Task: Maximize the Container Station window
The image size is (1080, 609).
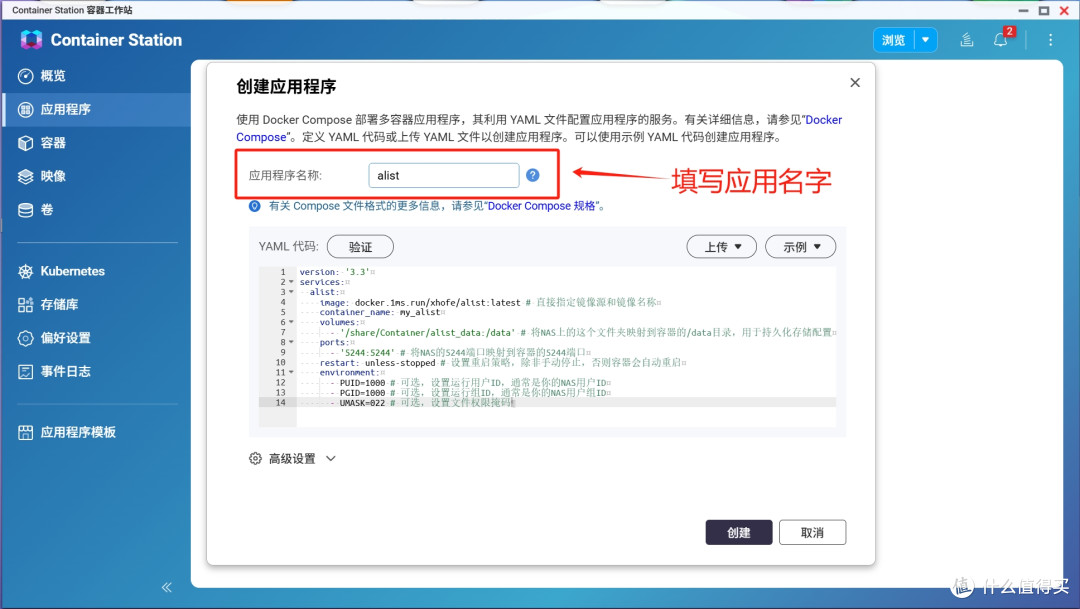Action: pyautogui.click(x=1044, y=10)
